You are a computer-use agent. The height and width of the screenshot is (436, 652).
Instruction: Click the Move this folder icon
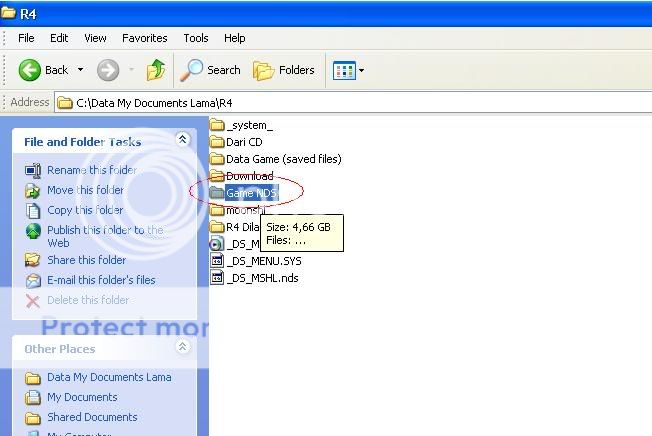[33, 191]
